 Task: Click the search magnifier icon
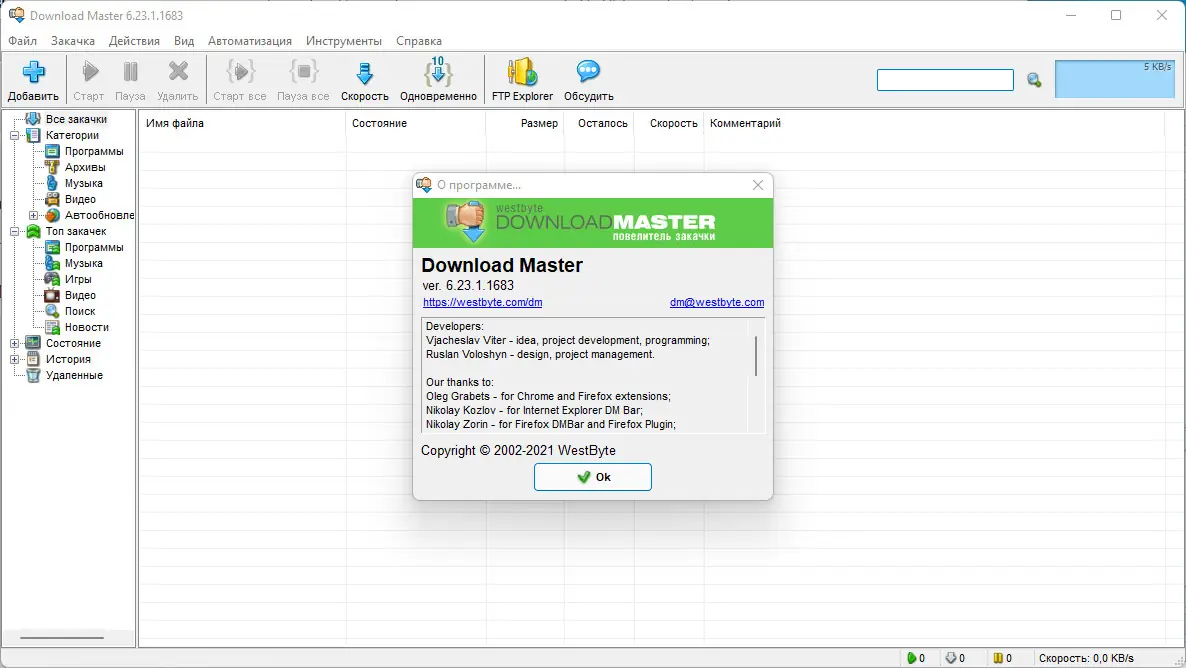pos(1034,79)
